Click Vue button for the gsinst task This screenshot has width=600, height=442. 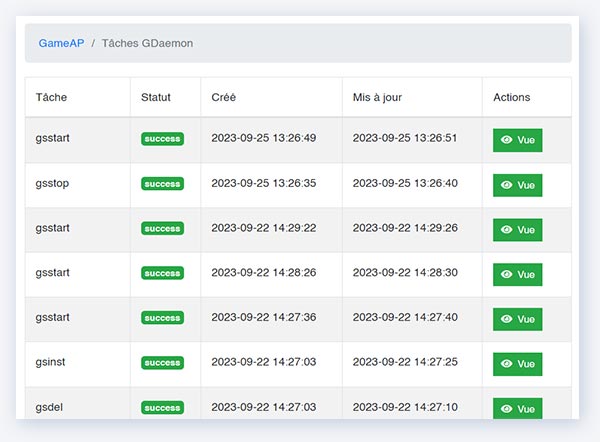point(517,364)
